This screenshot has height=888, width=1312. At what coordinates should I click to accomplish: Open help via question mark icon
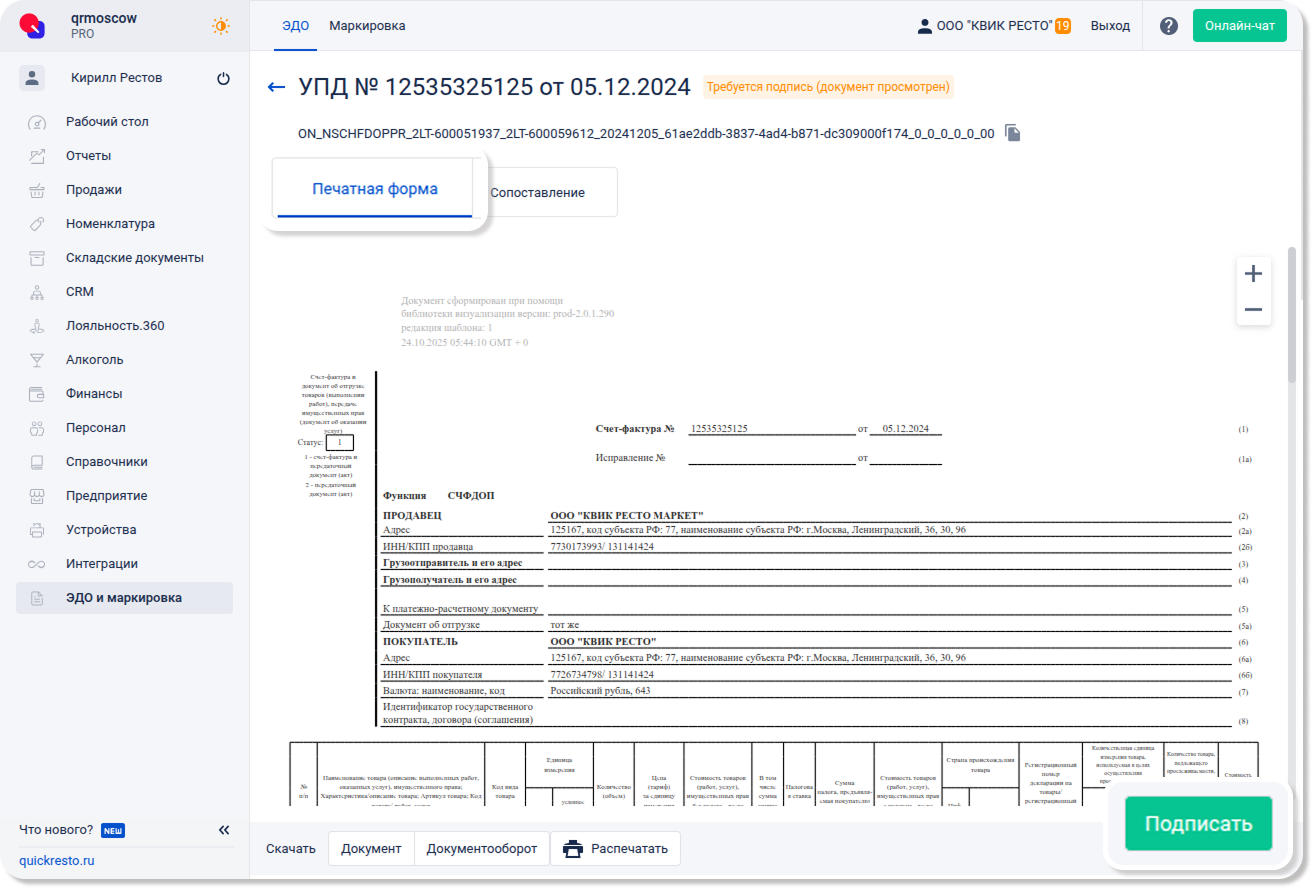coord(1168,26)
